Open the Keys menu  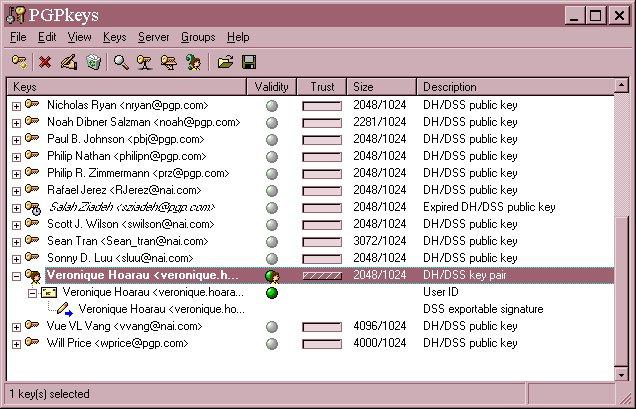[114, 37]
